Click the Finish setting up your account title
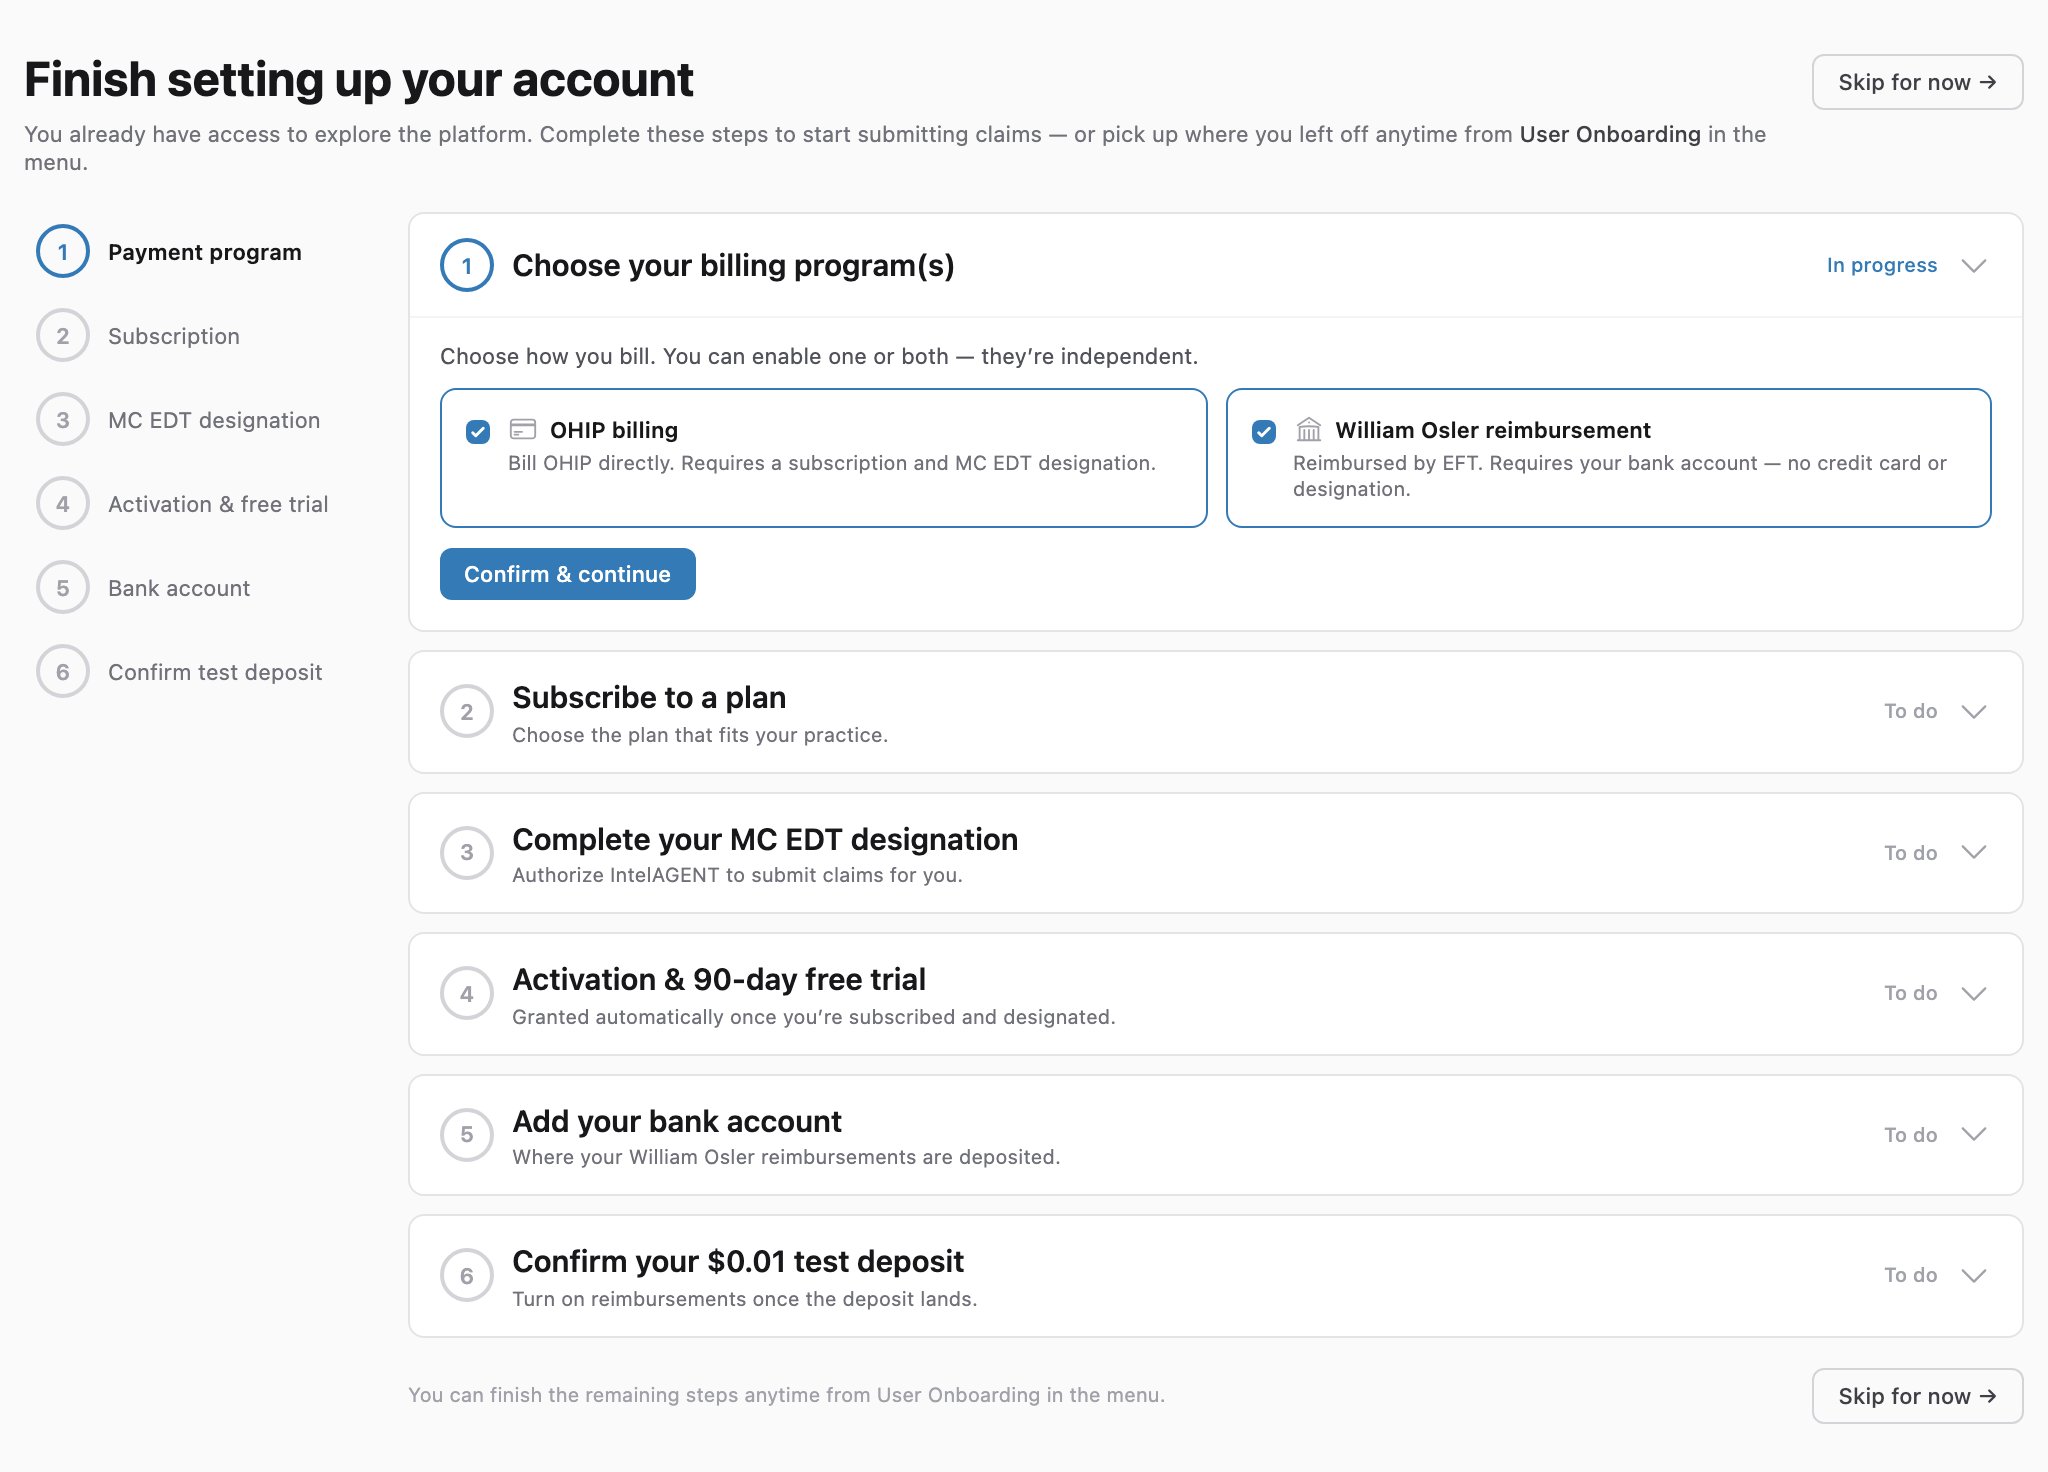 (359, 80)
